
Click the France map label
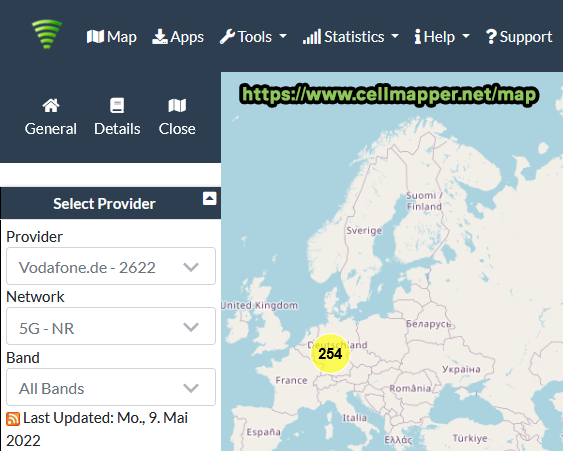pyautogui.click(x=292, y=380)
